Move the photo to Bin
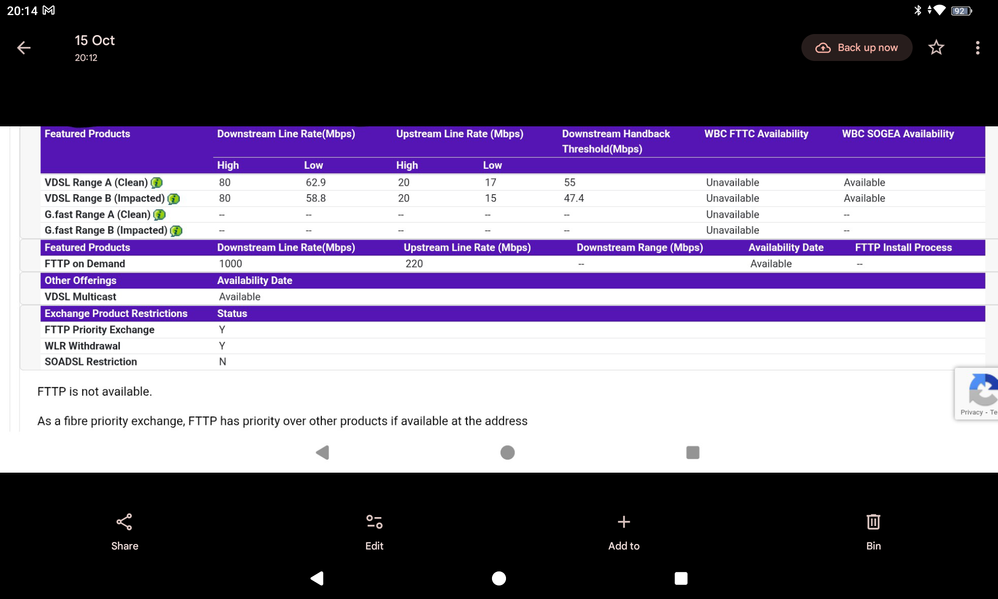Image resolution: width=998 pixels, height=599 pixels. 873,531
